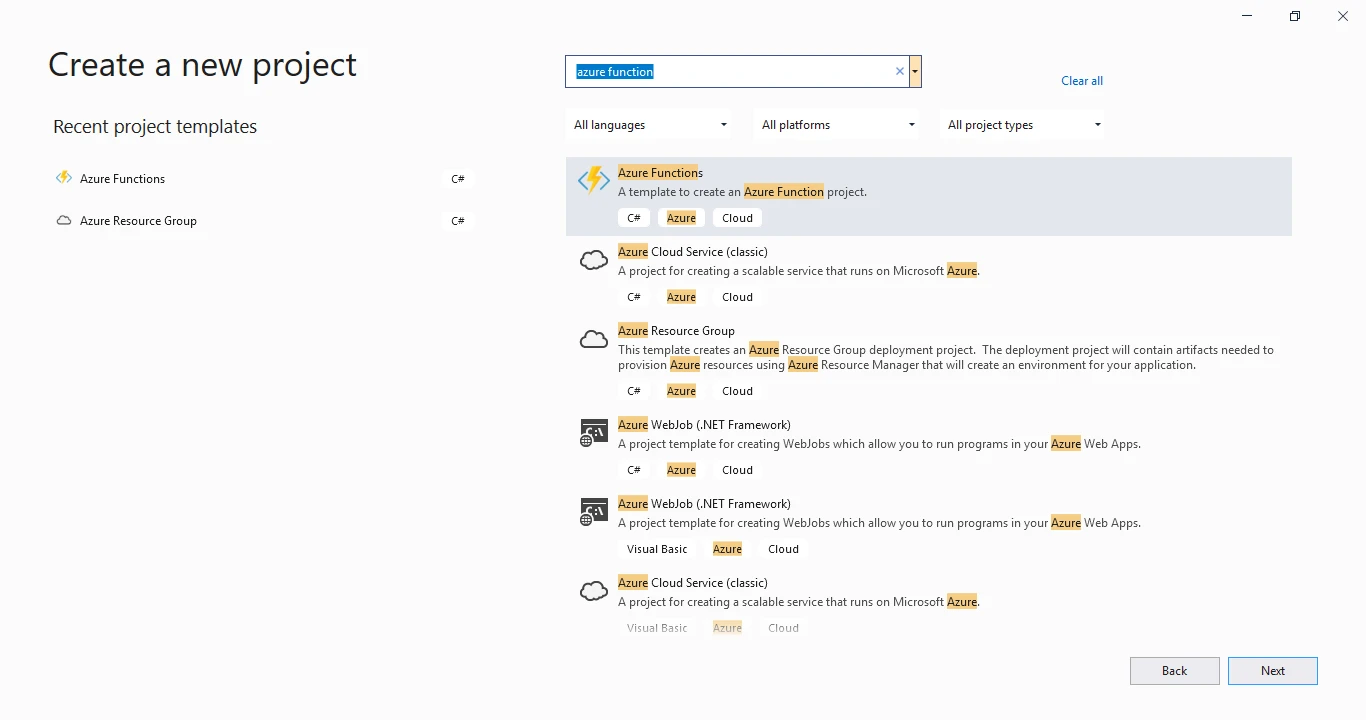Click the Visual Basic Azure WebJob template icon
The width and height of the screenshot is (1366, 720).
coord(593,511)
